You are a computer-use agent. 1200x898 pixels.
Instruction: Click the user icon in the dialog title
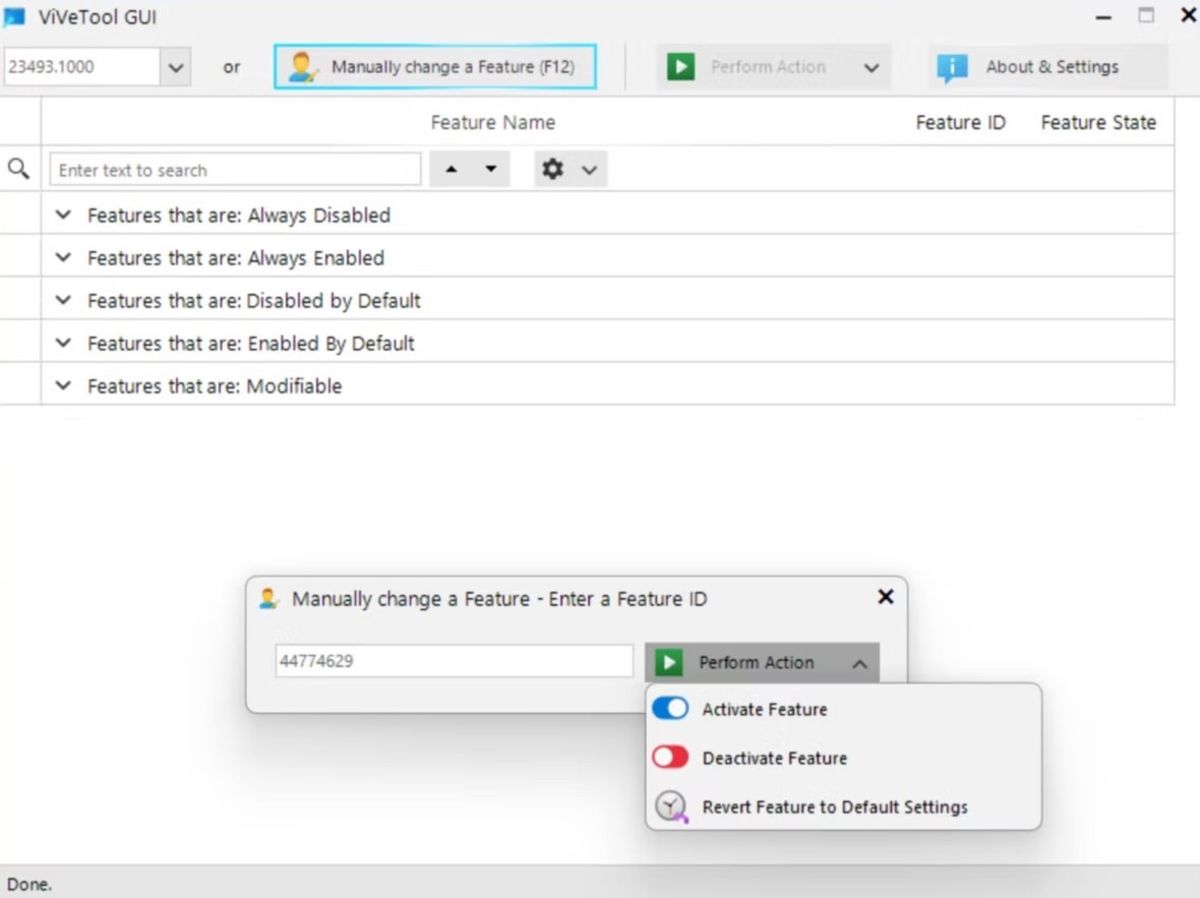[268, 599]
